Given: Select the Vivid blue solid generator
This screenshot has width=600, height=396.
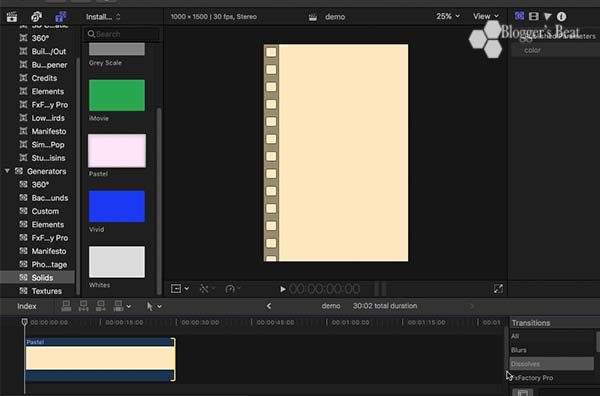Looking at the screenshot, I should (117, 207).
